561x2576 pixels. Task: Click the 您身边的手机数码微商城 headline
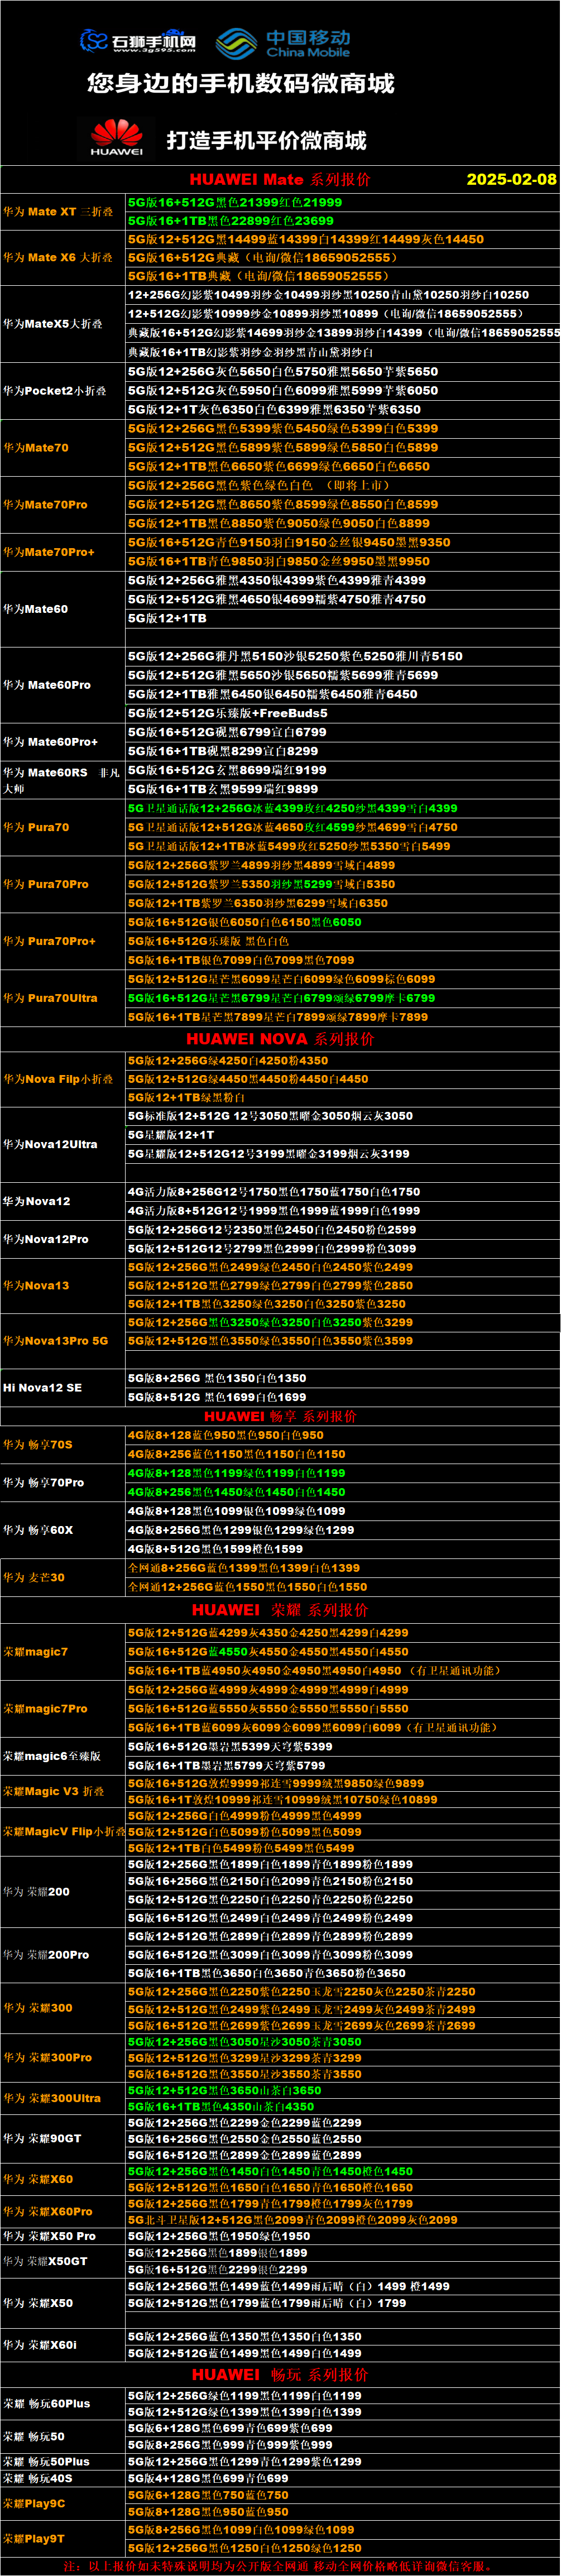(x=241, y=84)
